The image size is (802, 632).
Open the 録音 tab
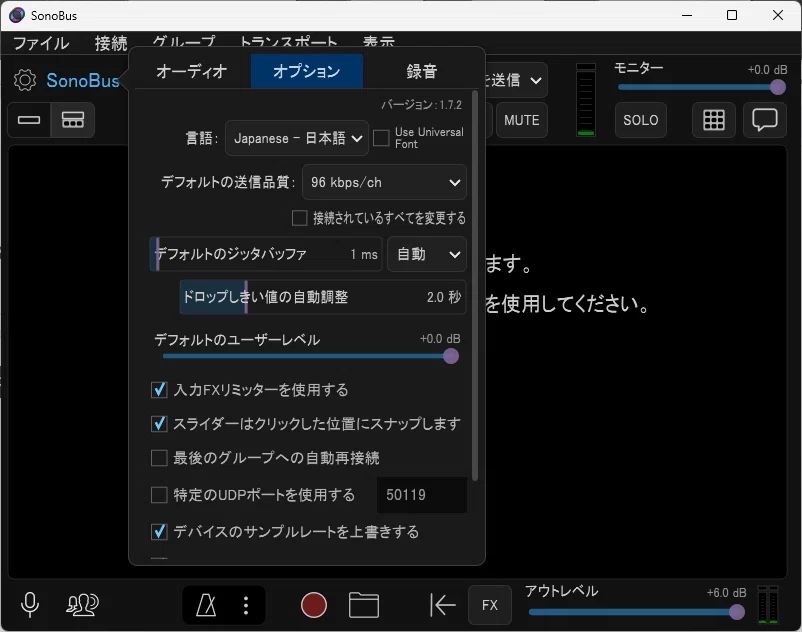[422, 71]
